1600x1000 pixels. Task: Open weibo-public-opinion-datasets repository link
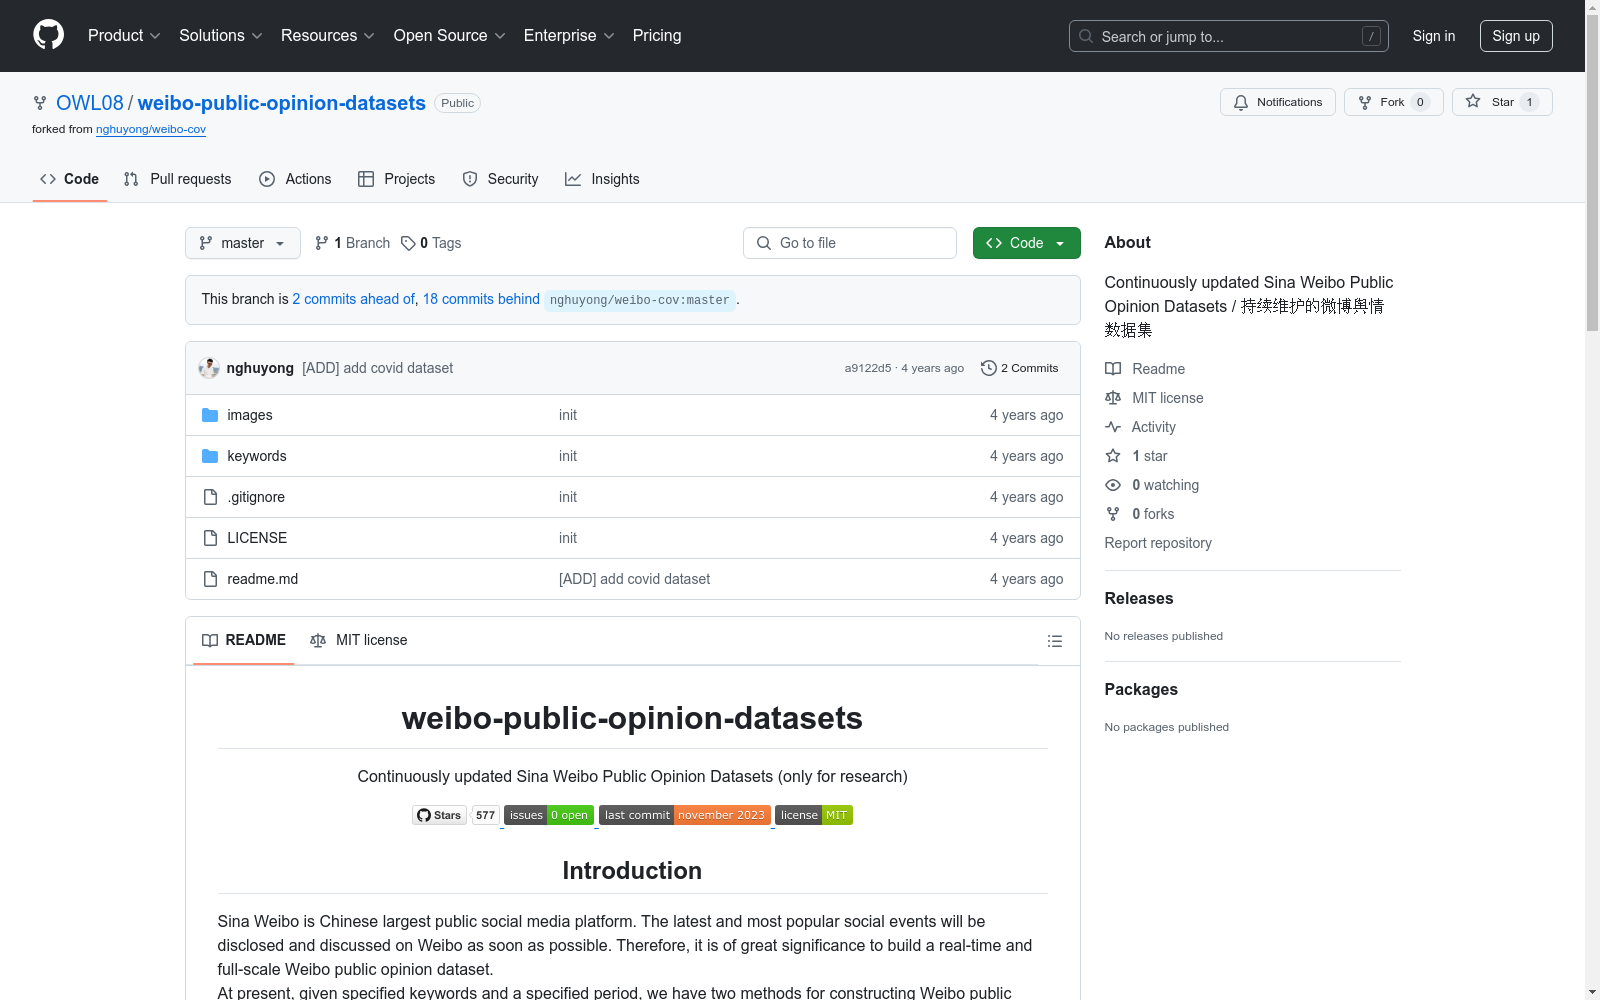tap(282, 103)
